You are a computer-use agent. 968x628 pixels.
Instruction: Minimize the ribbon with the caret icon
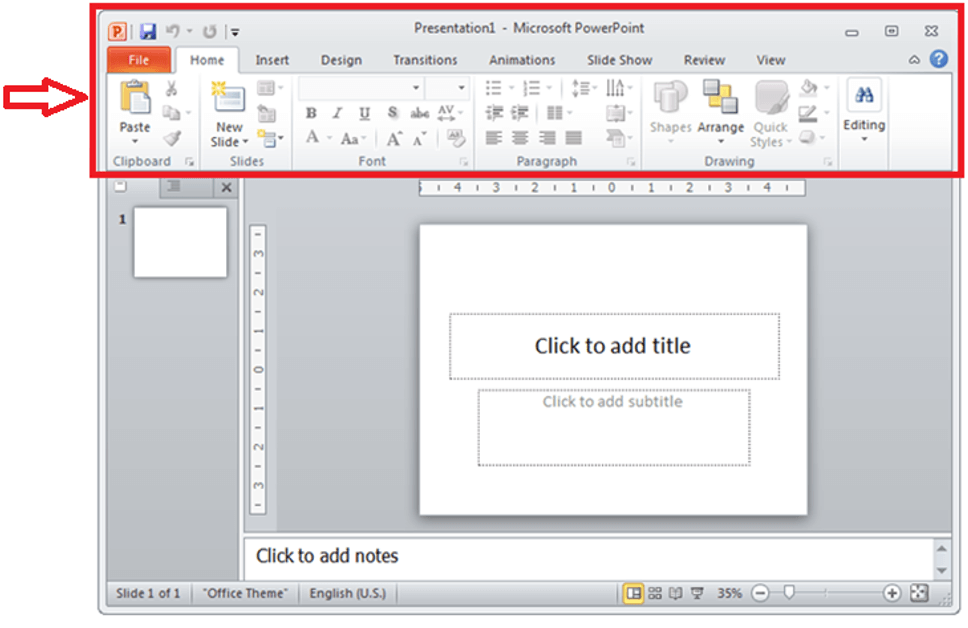[x=914, y=60]
